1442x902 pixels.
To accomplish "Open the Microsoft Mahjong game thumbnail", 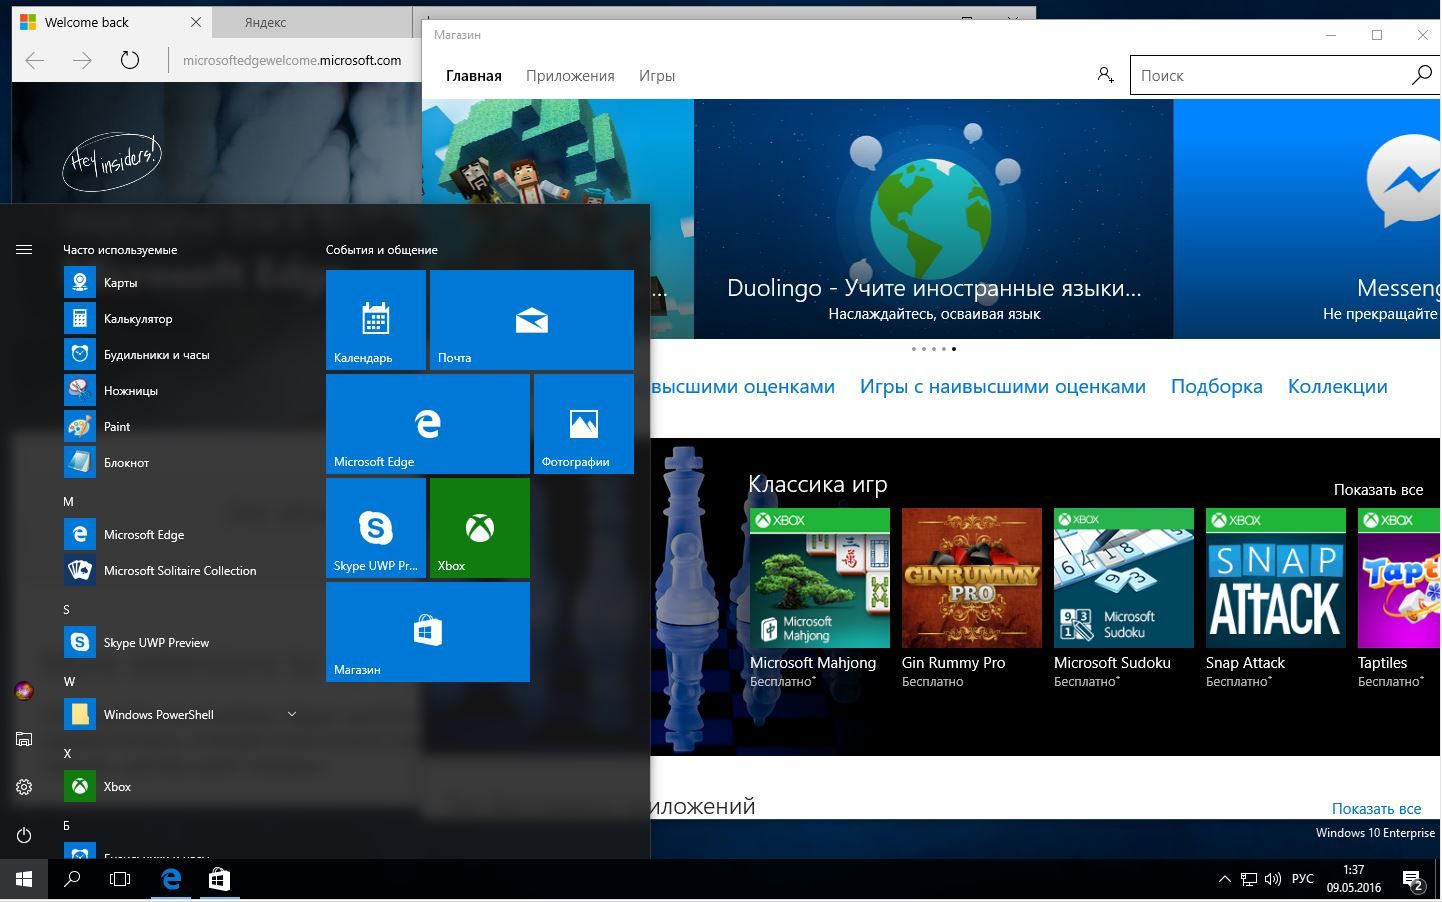I will pyautogui.click(x=820, y=578).
